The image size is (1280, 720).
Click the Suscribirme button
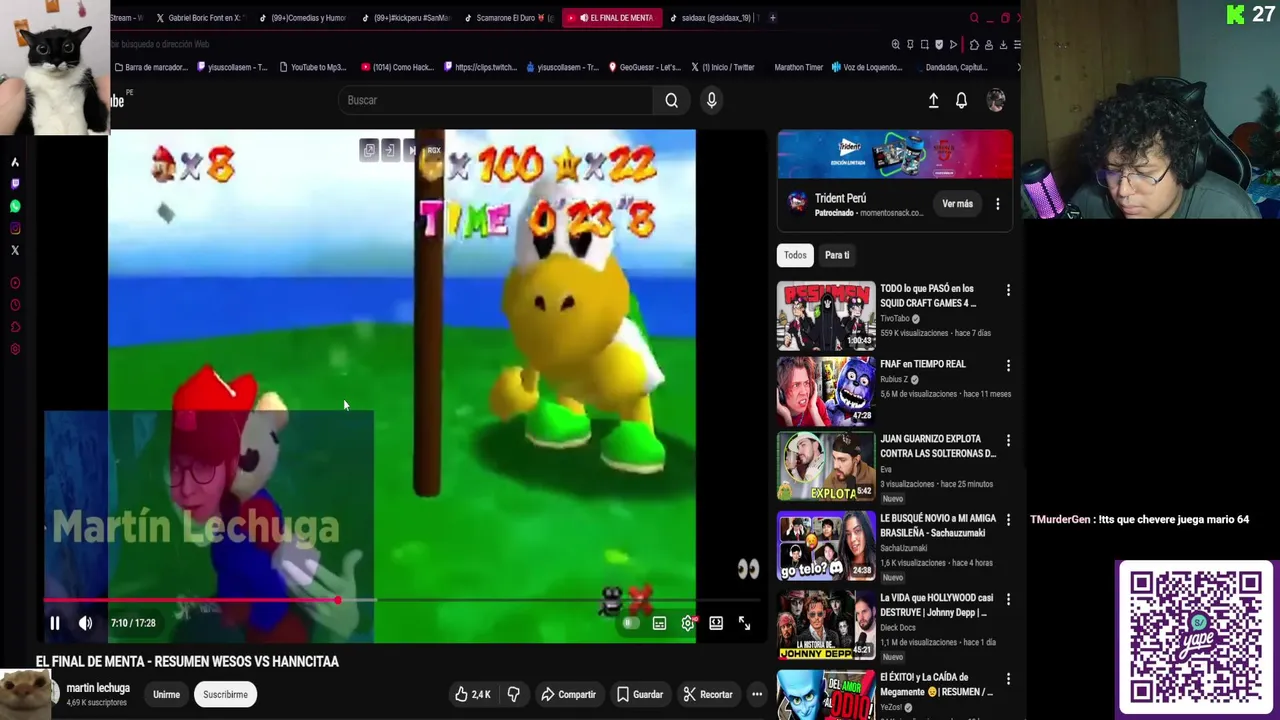(x=225, y=694)
